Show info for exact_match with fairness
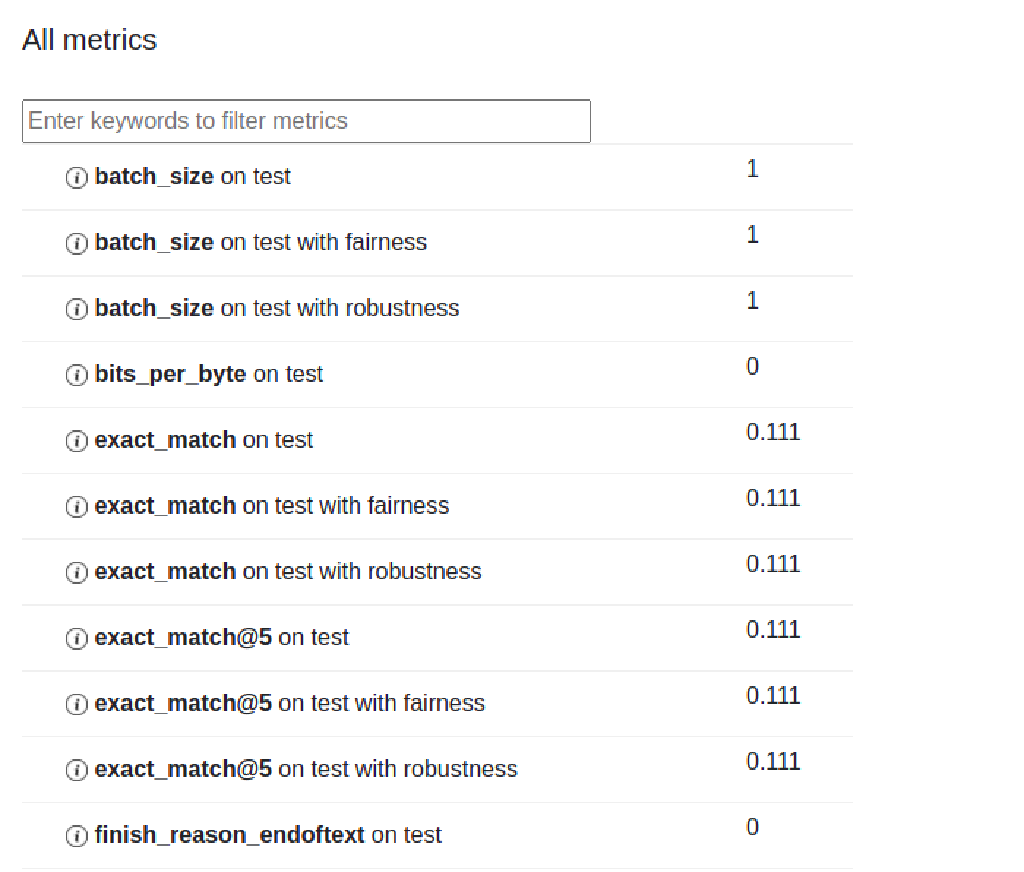The height and width of the screenshot is (872, 1024). 76,507
